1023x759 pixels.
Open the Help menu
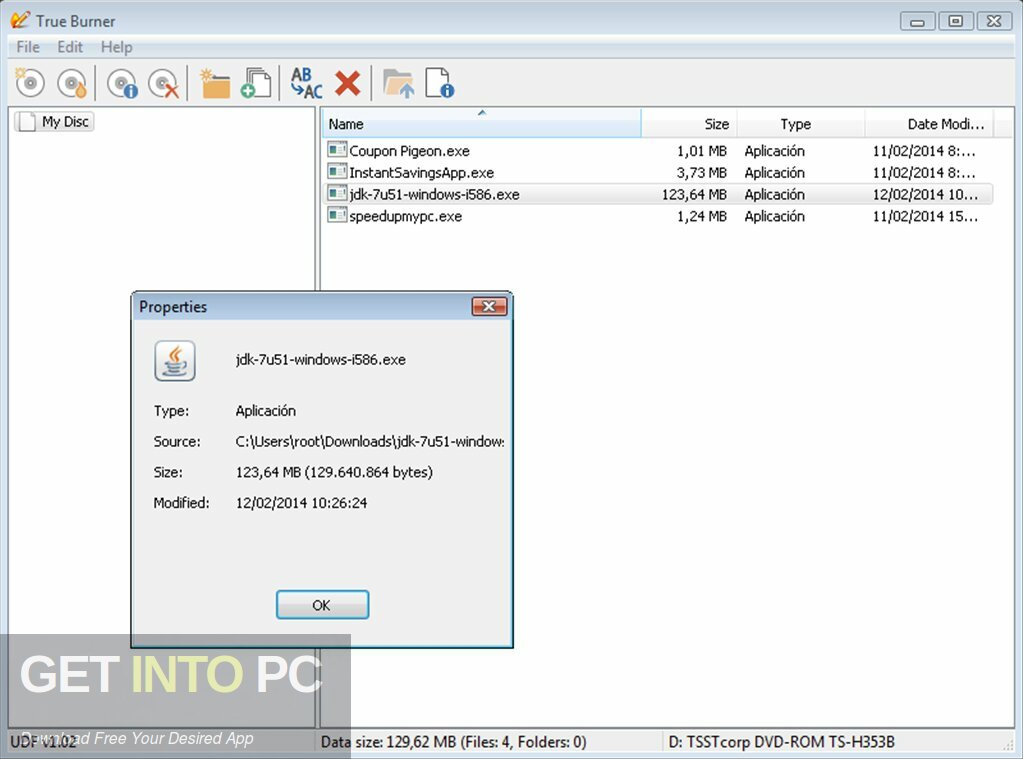click(x=117, y=47)
